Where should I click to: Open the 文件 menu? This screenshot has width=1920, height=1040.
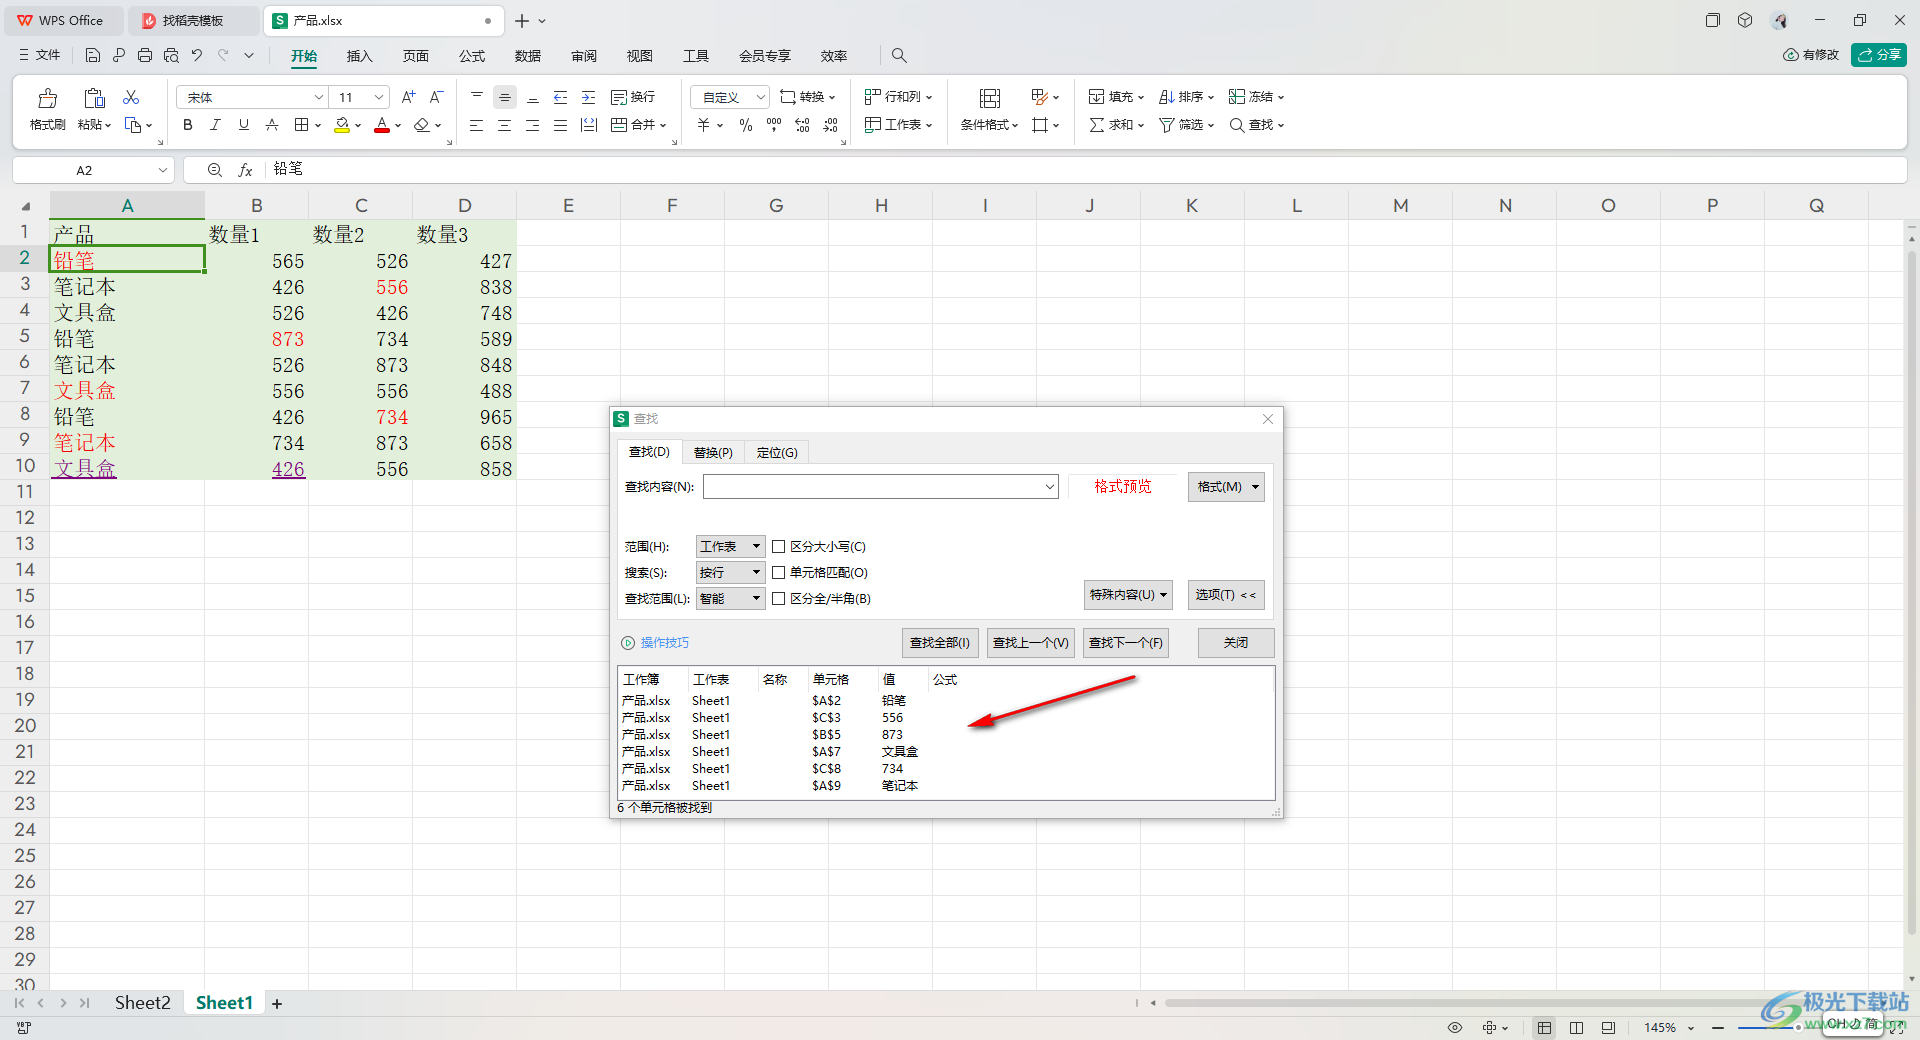(40, 55)
